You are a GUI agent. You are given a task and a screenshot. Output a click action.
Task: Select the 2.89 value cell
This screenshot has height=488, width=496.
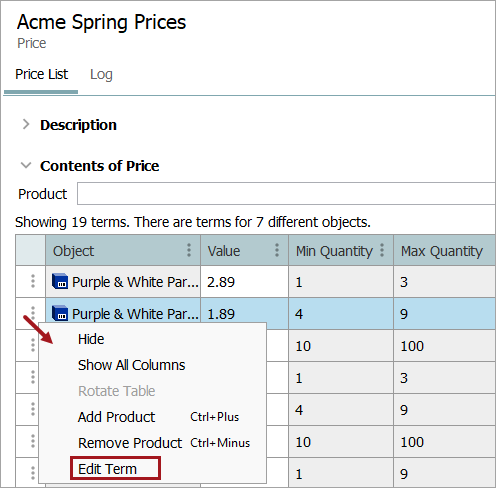[x=244, y=282]
